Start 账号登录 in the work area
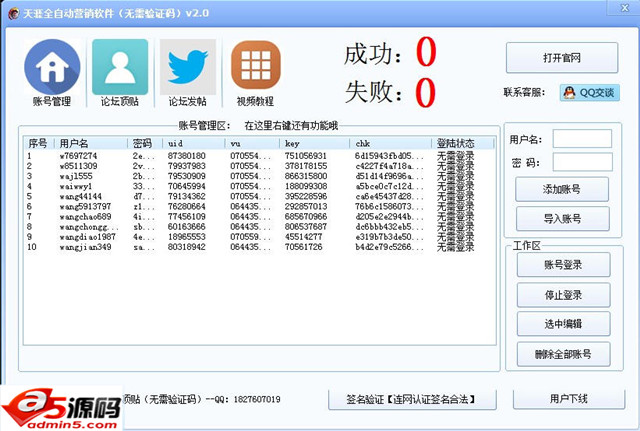 pyautogui.click(x=561, y=265)
